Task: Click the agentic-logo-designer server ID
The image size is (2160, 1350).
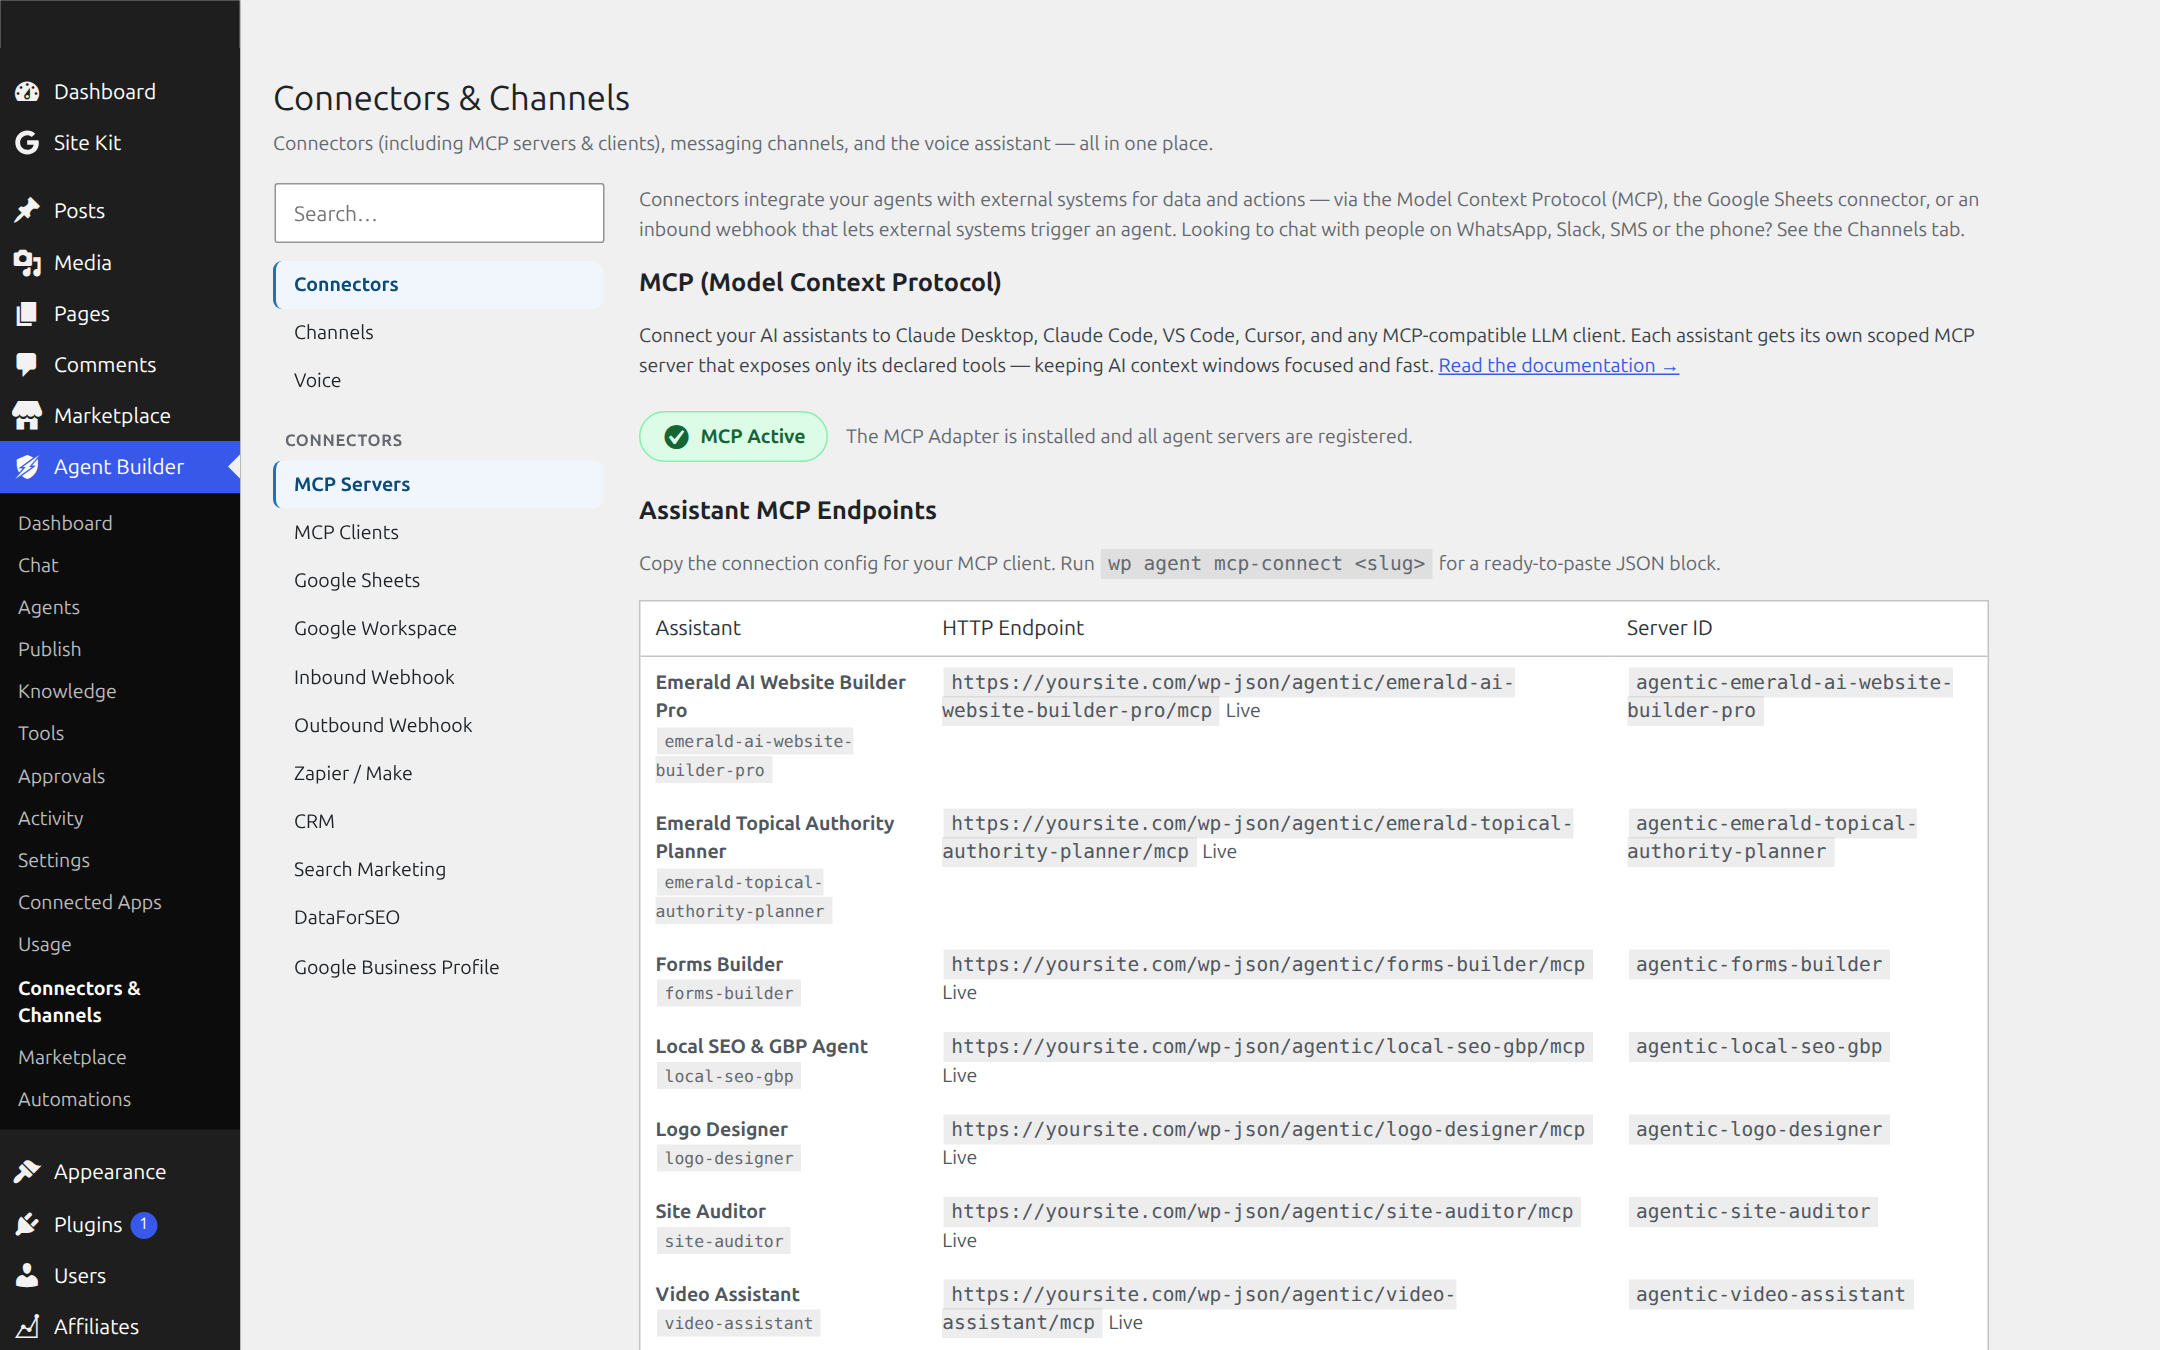Action: 1758,1130
